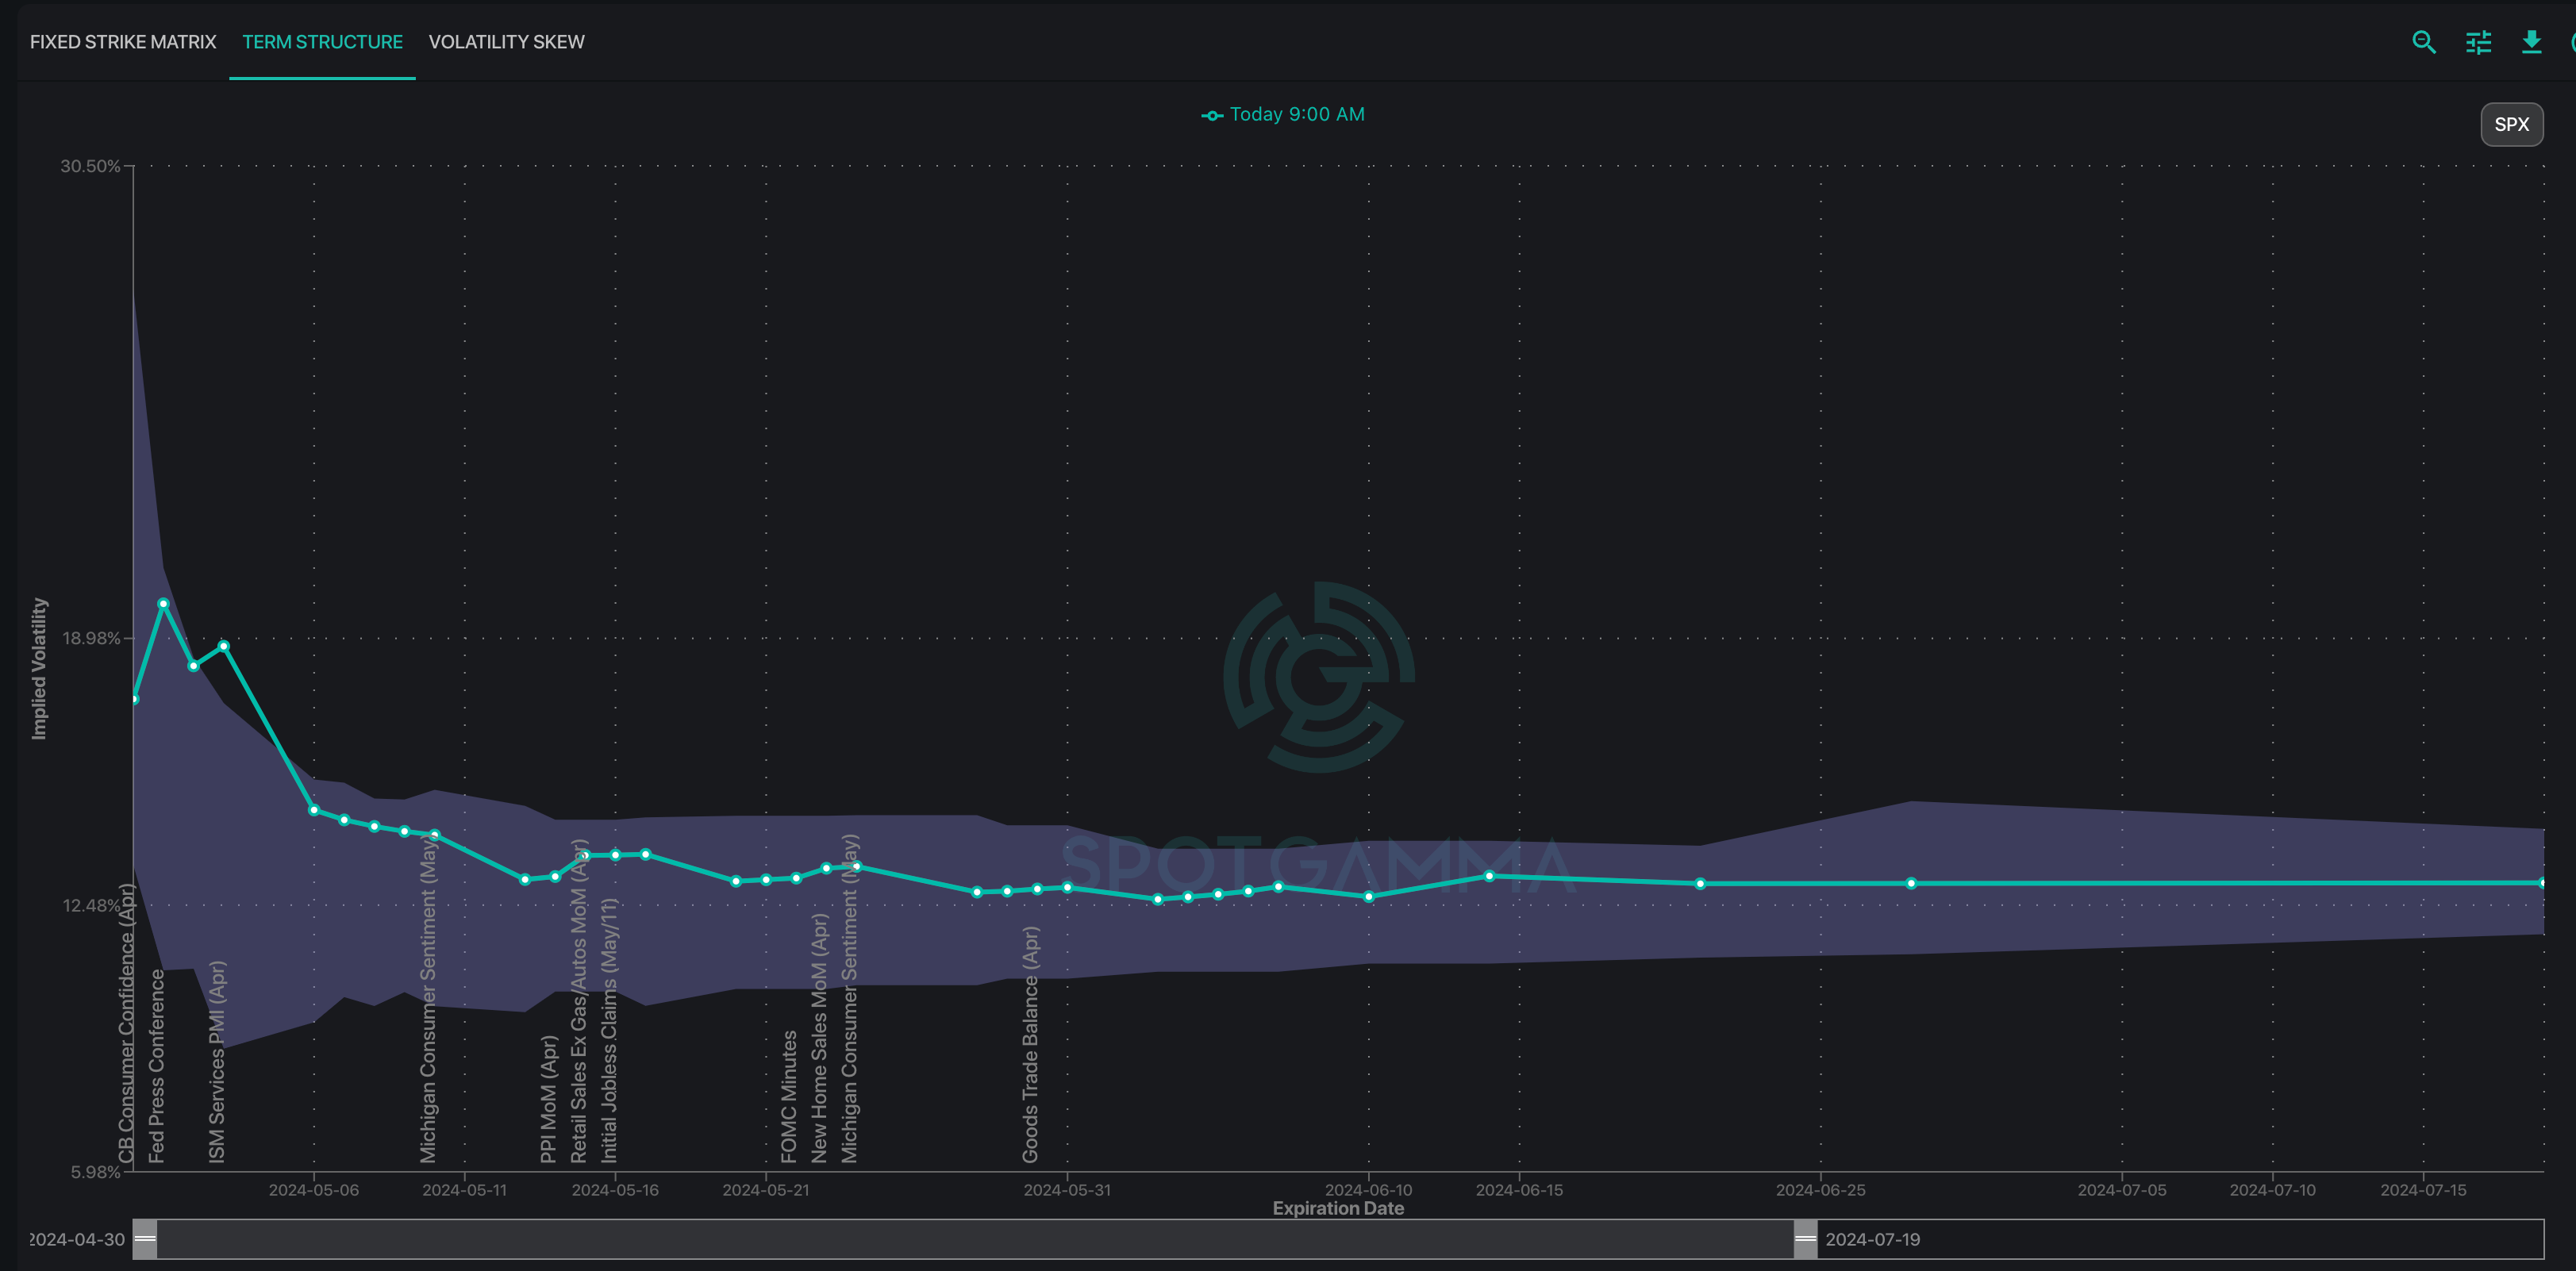Click the left handle of the date range slider
The image size is (2576, 1271).
point(145,1239)
